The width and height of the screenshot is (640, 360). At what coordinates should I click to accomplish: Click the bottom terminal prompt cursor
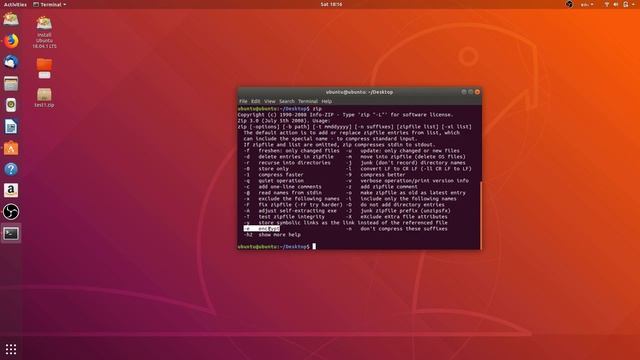click(x=314, y=247)
